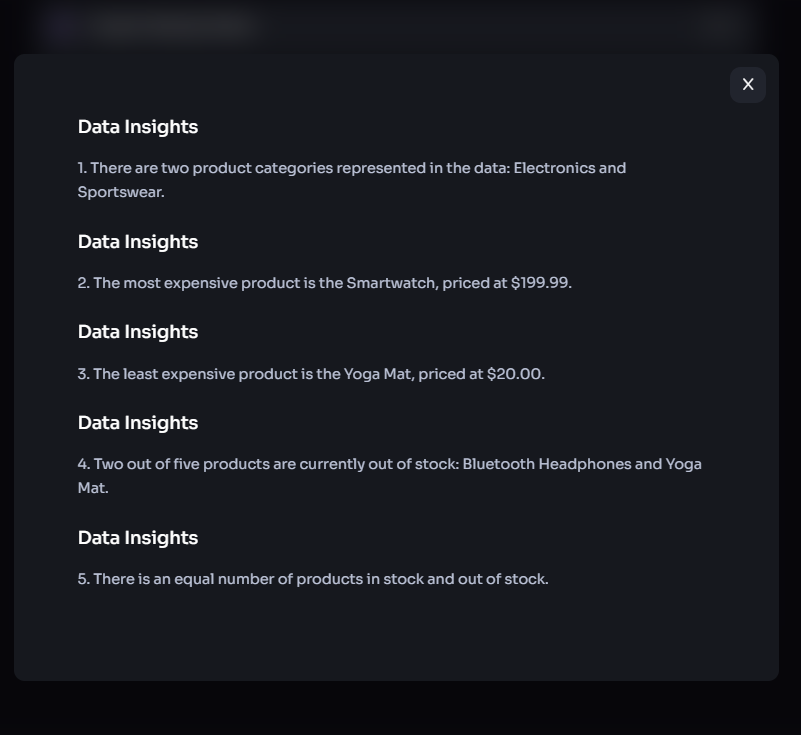Select the second Data Insights heading

pyautogui.click(x=138, y=242)
